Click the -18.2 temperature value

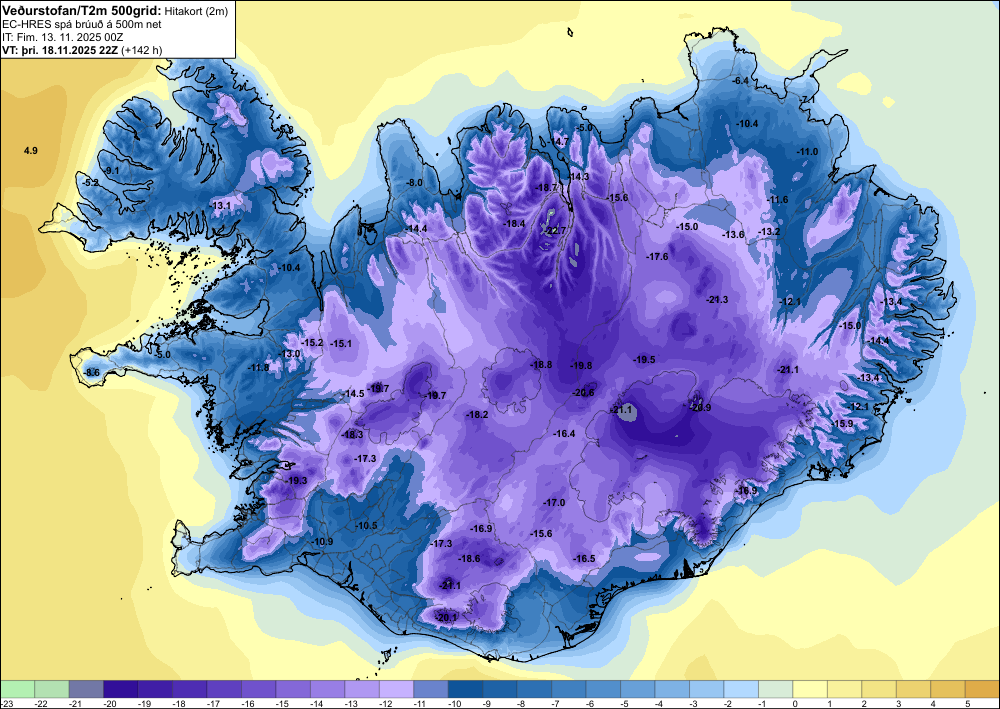tap(477, 414)
